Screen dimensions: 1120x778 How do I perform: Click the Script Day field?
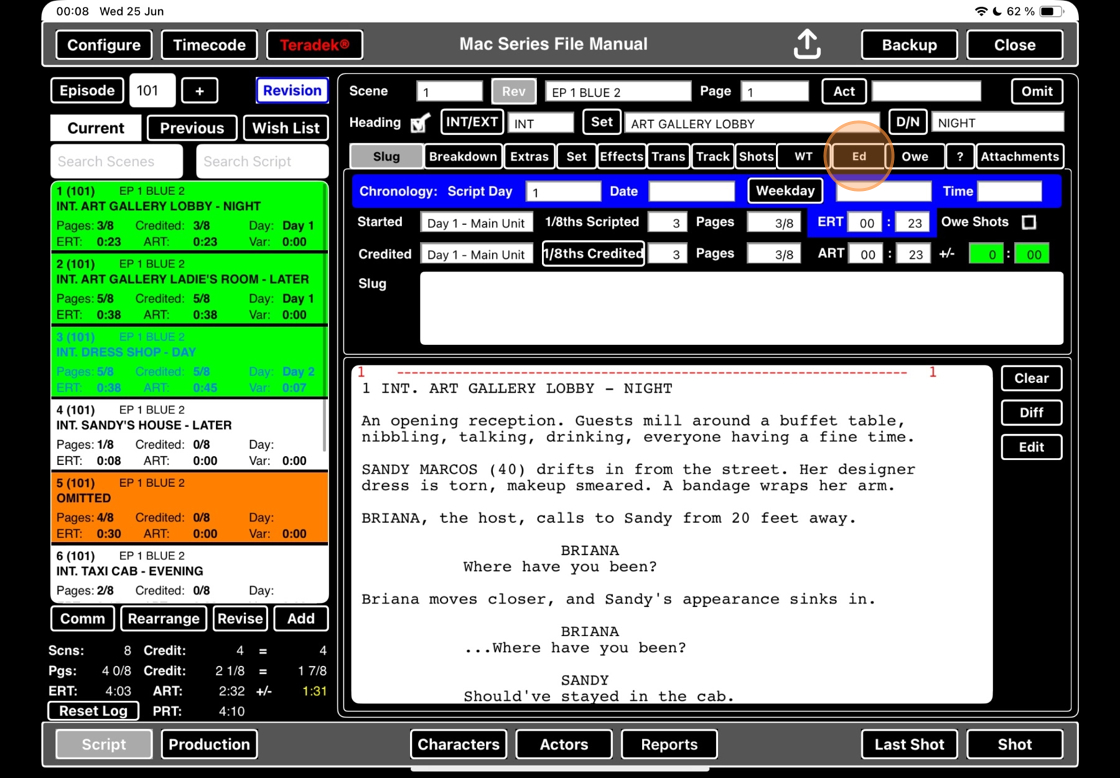(563, 191)
